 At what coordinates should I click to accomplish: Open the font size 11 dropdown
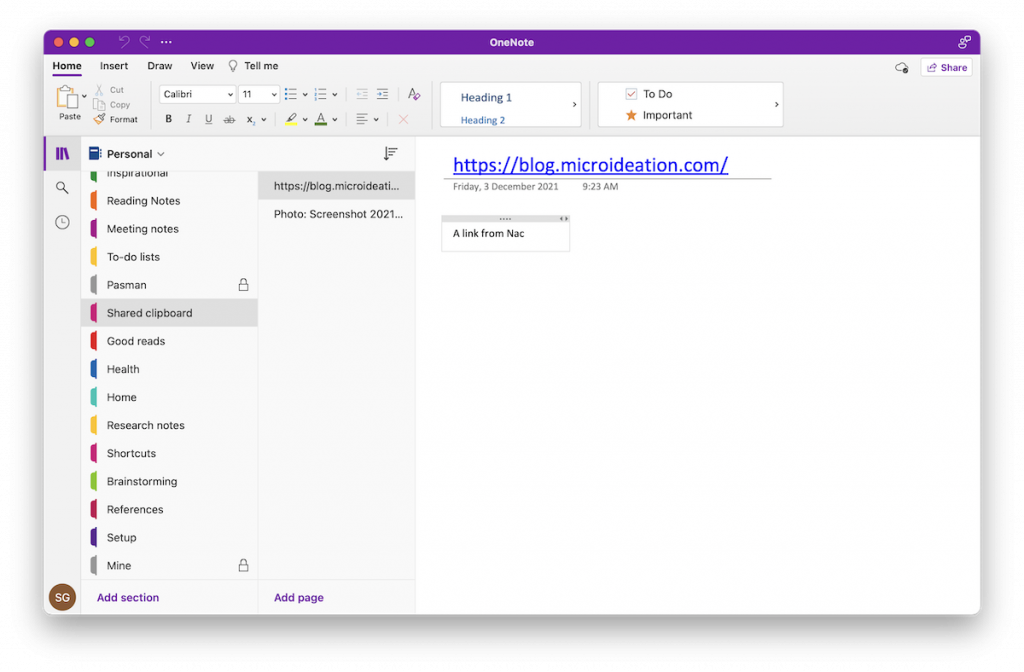coord(259,94)
